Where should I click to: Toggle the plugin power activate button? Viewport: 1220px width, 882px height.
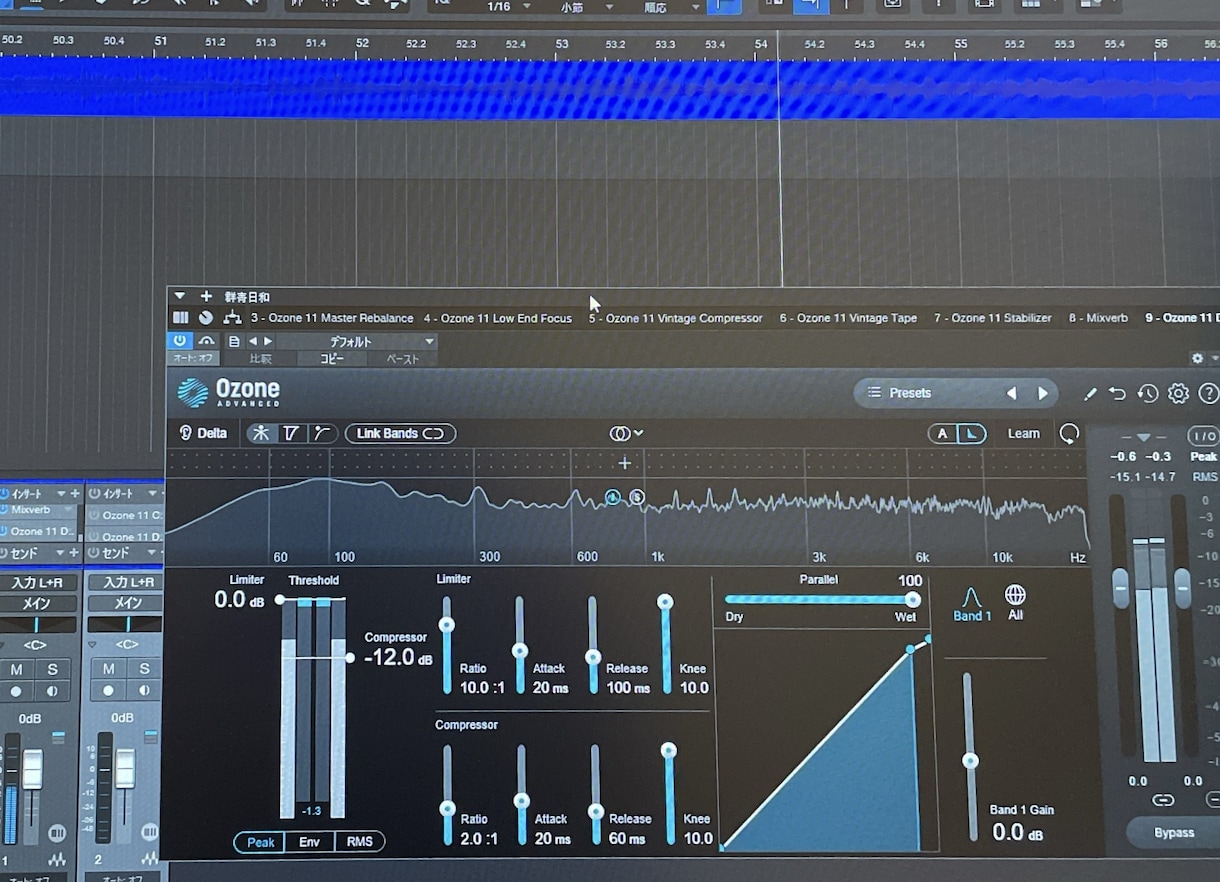click(179, 341)
